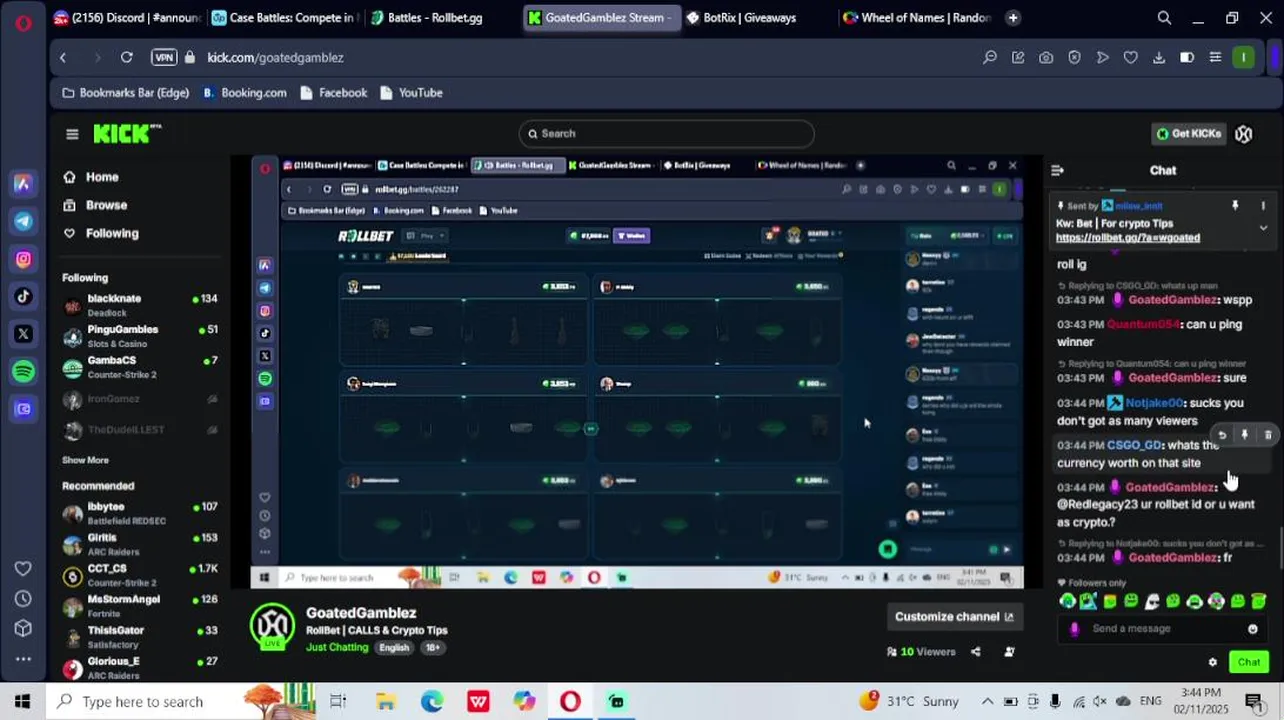Click the green Chat send button
Screen dimensions: 1284x720
click(1249, 662)
